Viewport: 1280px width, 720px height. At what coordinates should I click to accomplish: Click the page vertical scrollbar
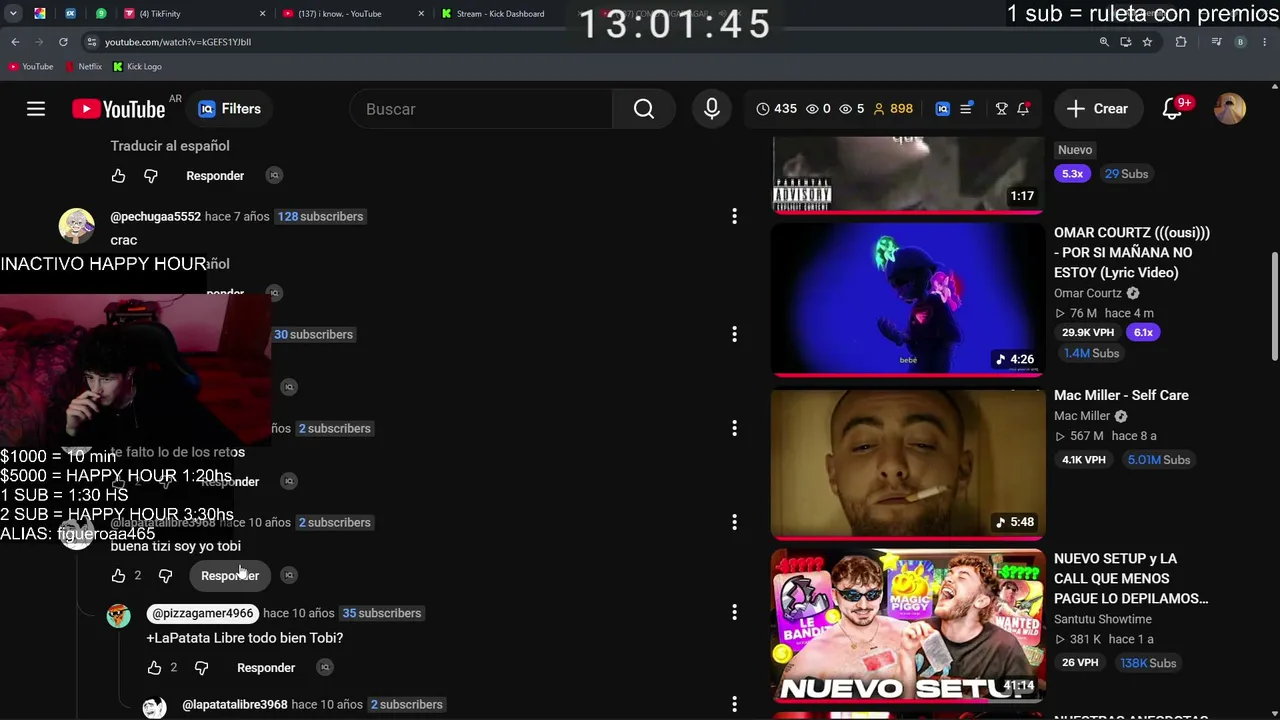click(1274, 305)
